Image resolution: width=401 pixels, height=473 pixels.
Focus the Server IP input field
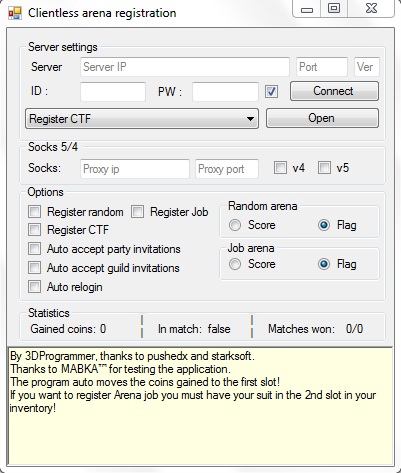coord(185,67)
